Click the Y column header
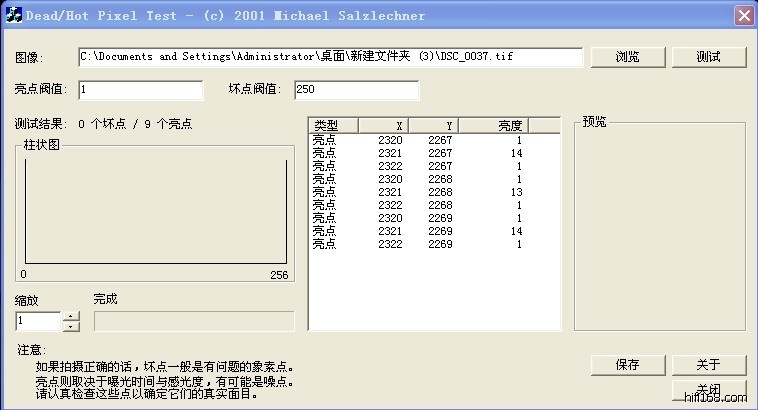The height and width of the screenshot is (410, 758). (x=433, y=125)
